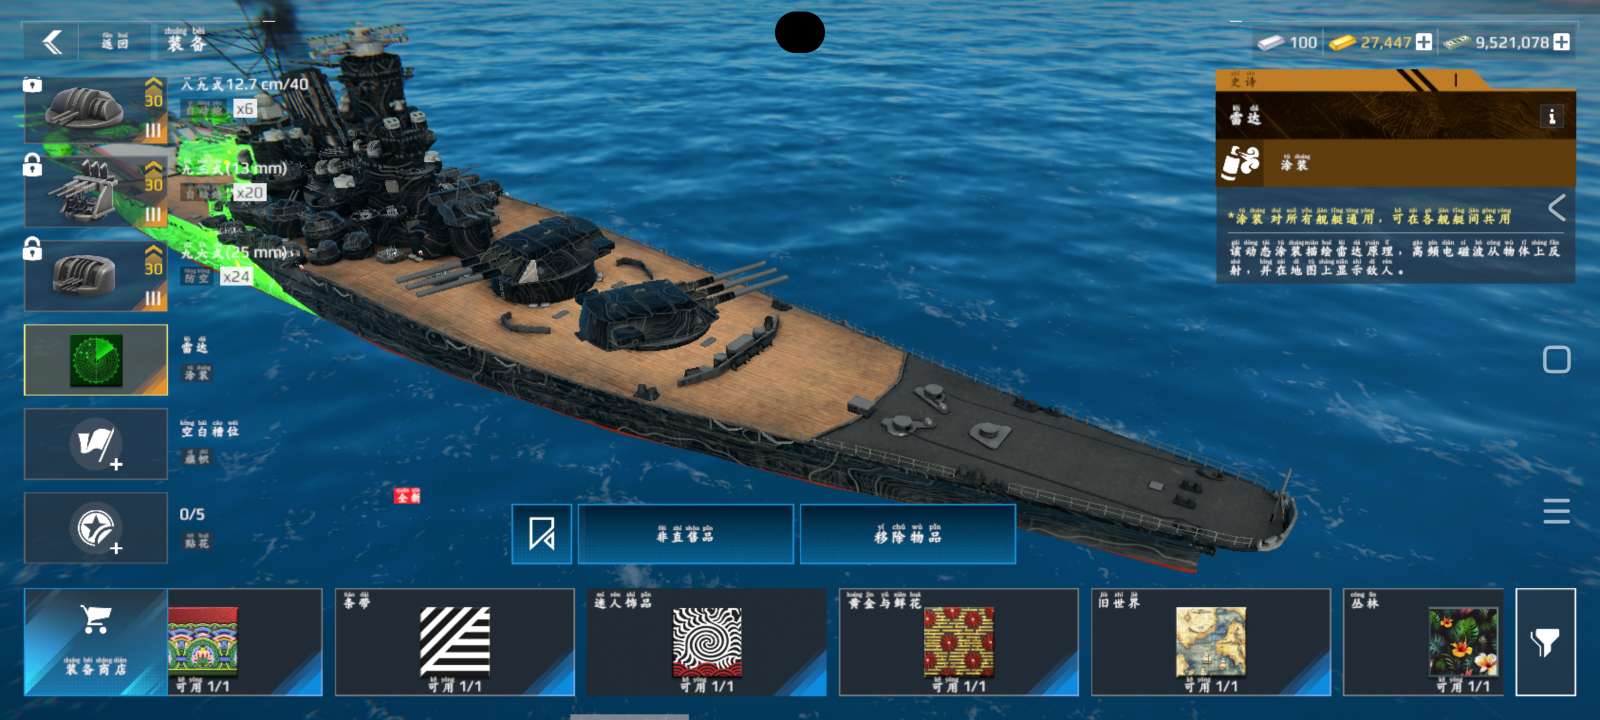Screen dimensions: 1600x720
Task: Tap the info icon on radar panel
Action: point(1552,117)
